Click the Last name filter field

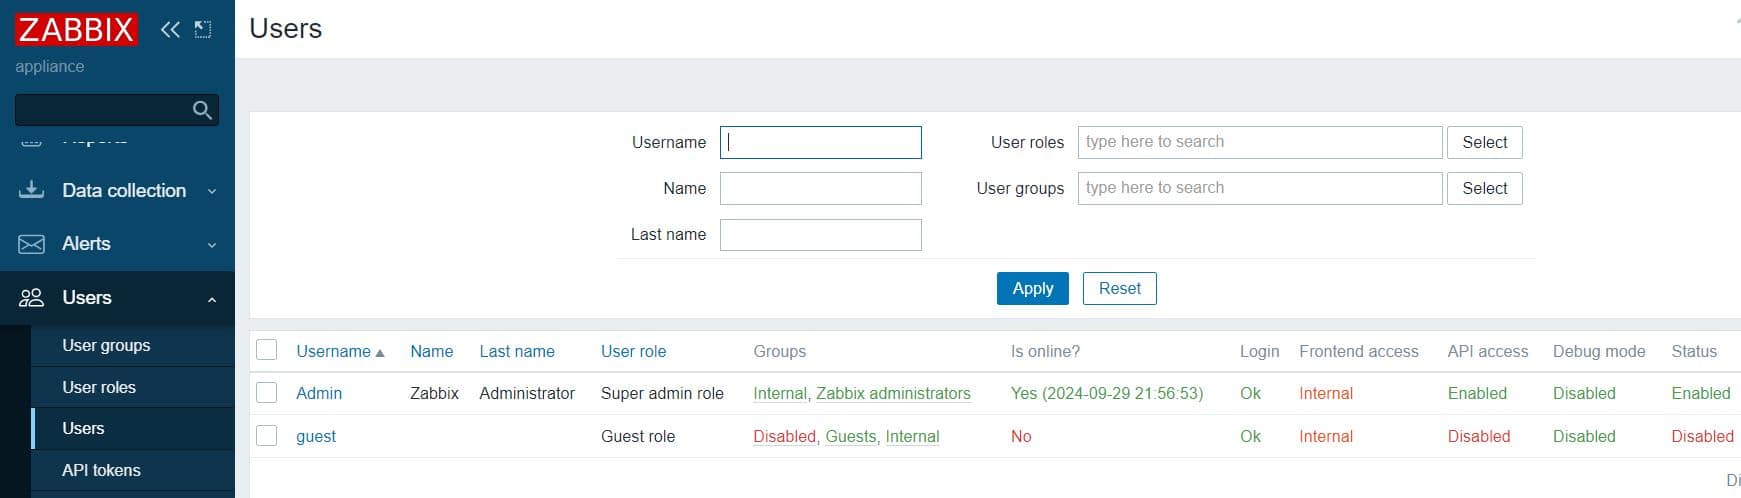tap(820, 234)
